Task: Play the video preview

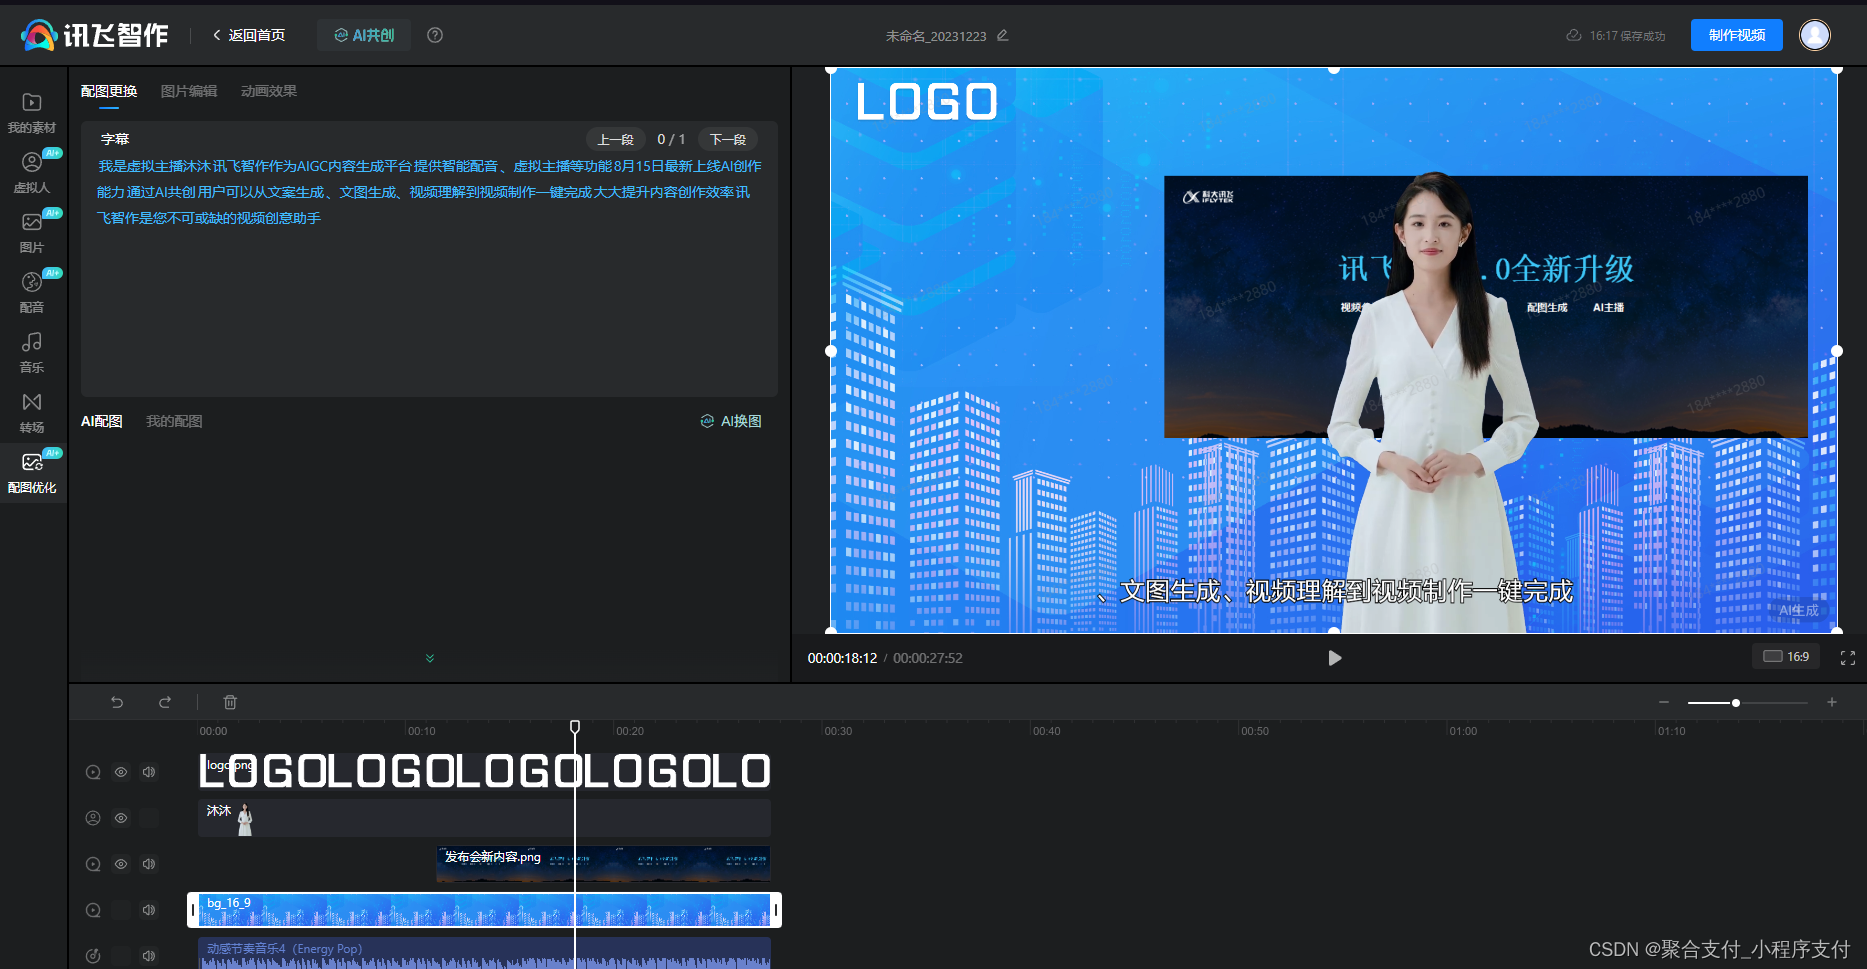Action: [1334, 658]
